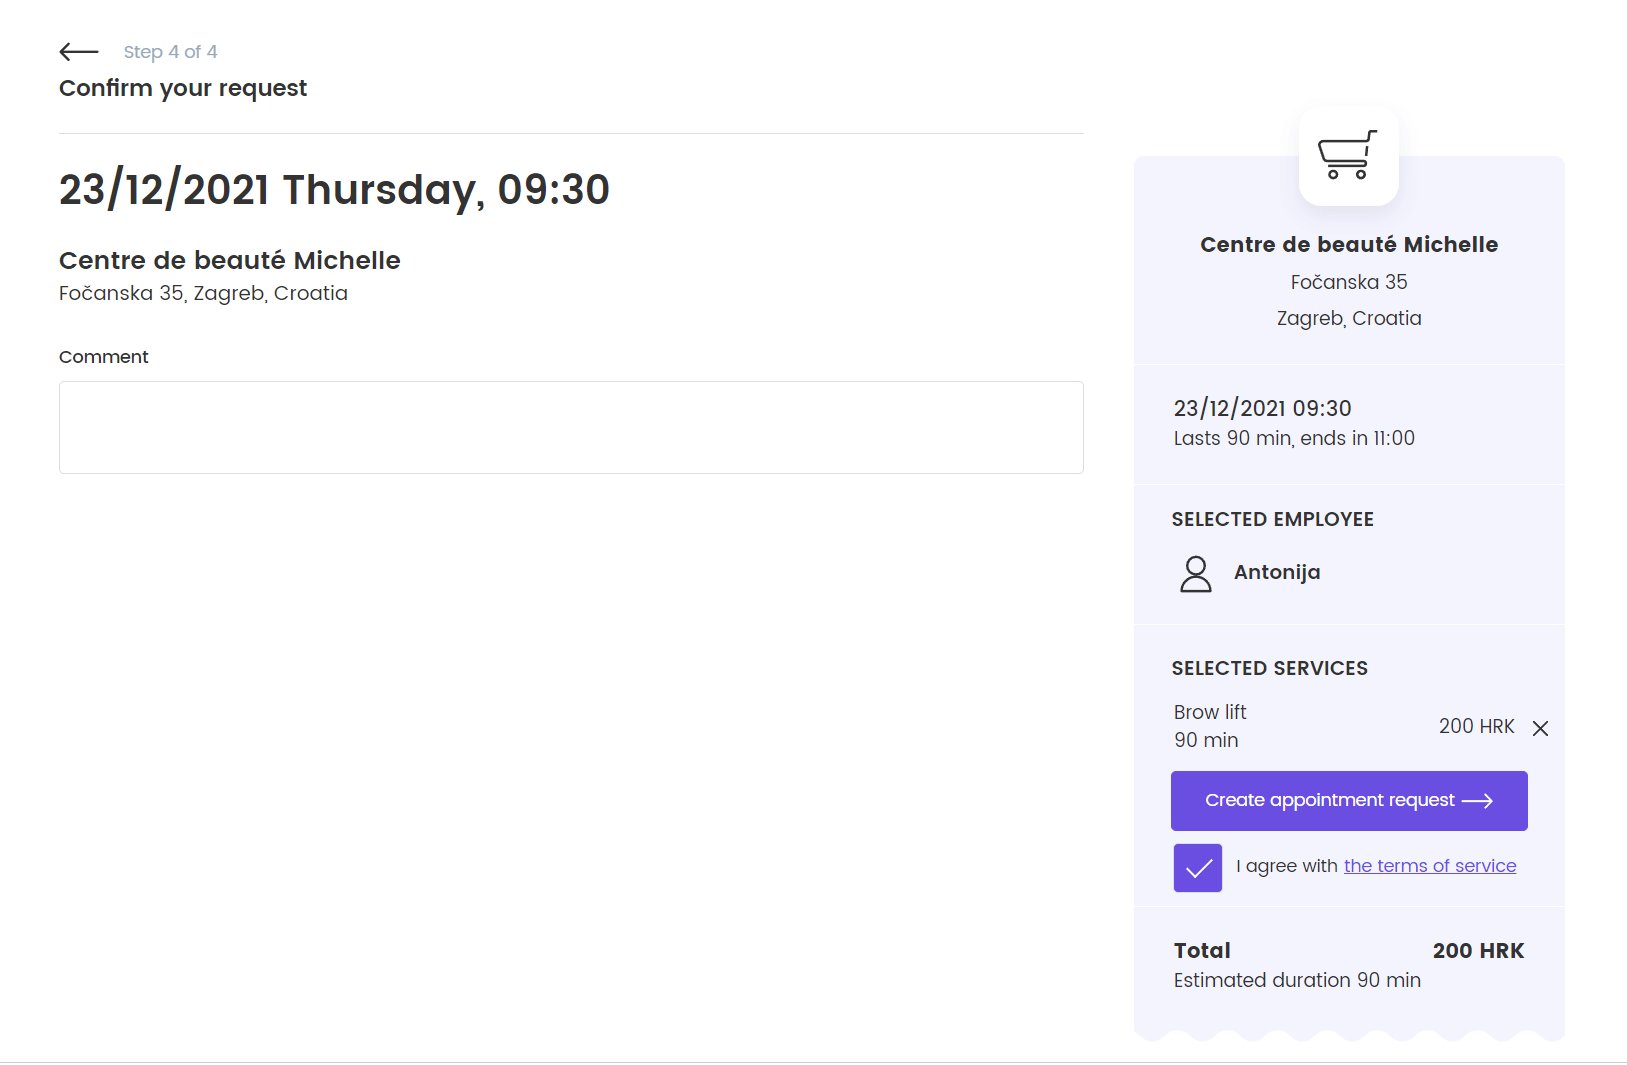Focus the Comment text box
The image size is (1627, 1065).
coord(571,427)
